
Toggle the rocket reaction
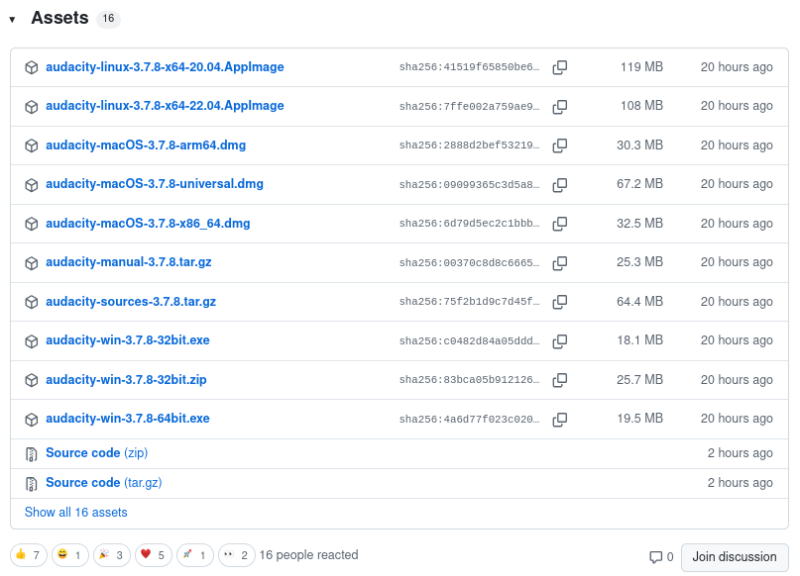click(195, 555)
